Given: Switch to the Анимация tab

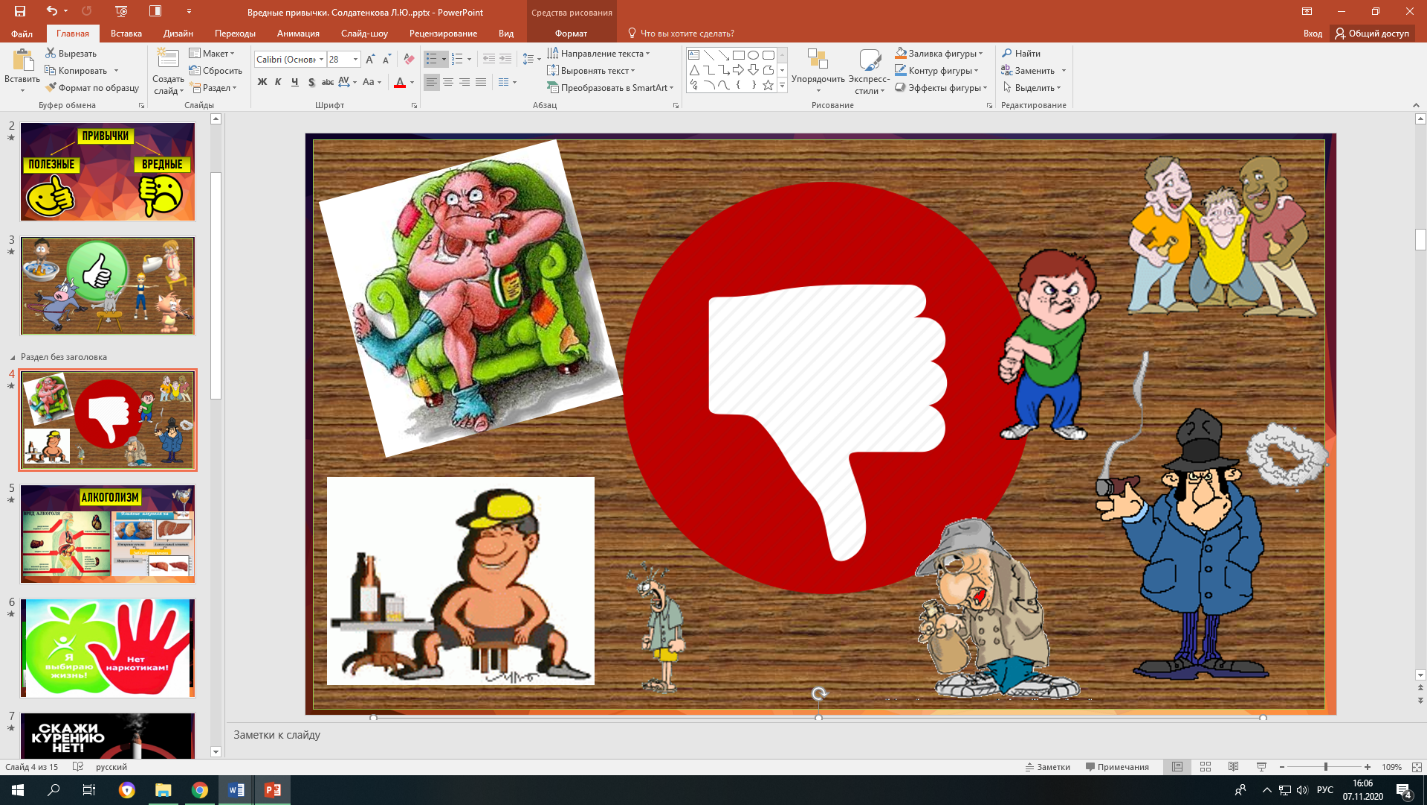Looking at the screenshot, I should click(x=298, y=33).
